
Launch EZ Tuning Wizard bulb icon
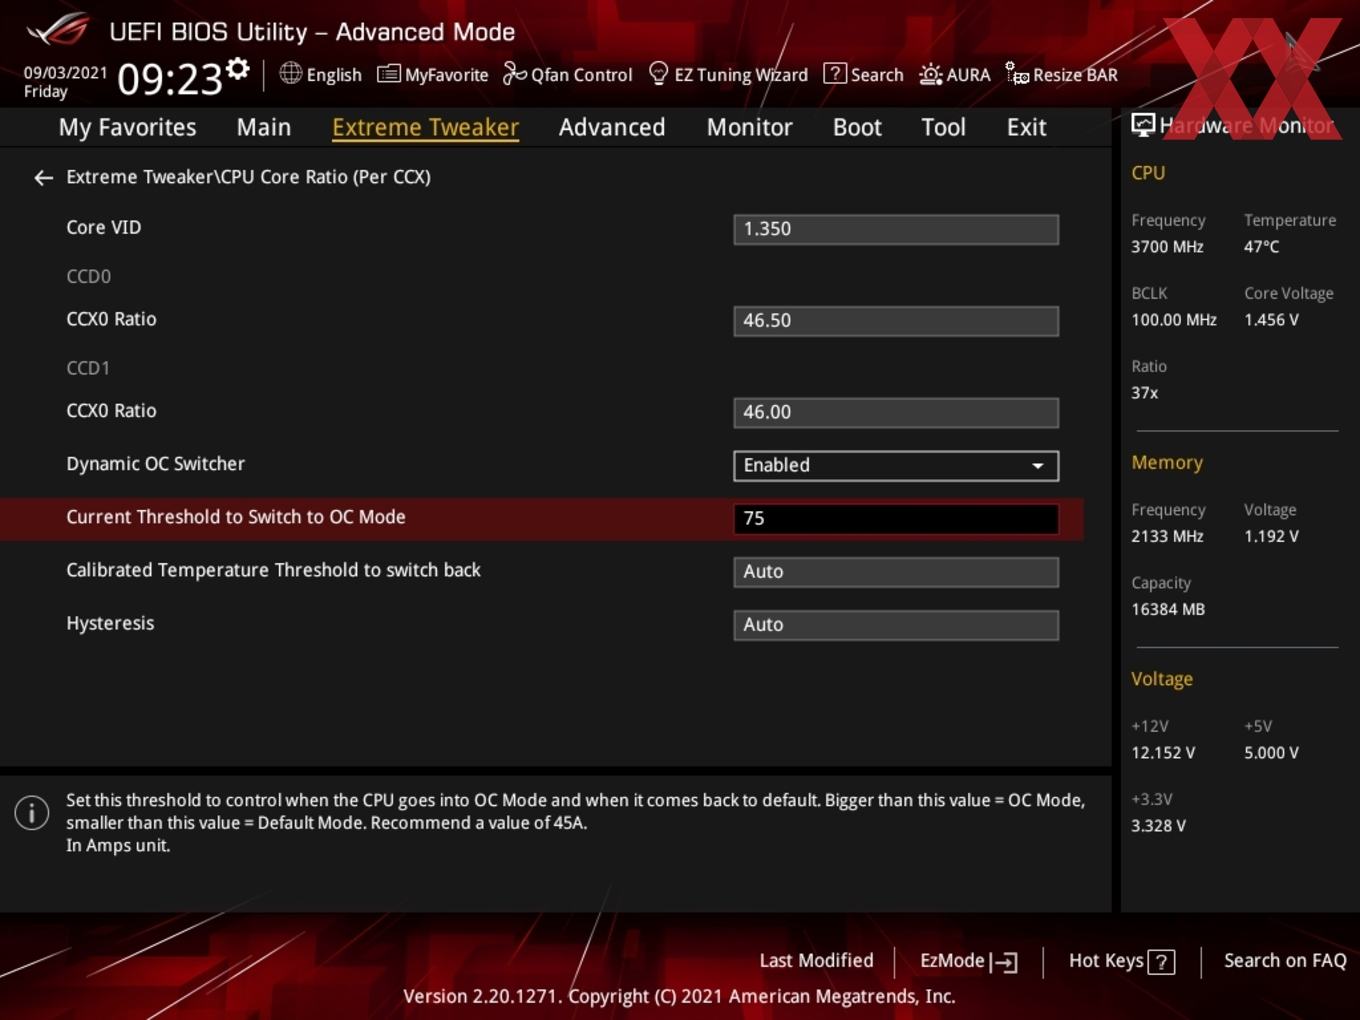tap(658, 74)
